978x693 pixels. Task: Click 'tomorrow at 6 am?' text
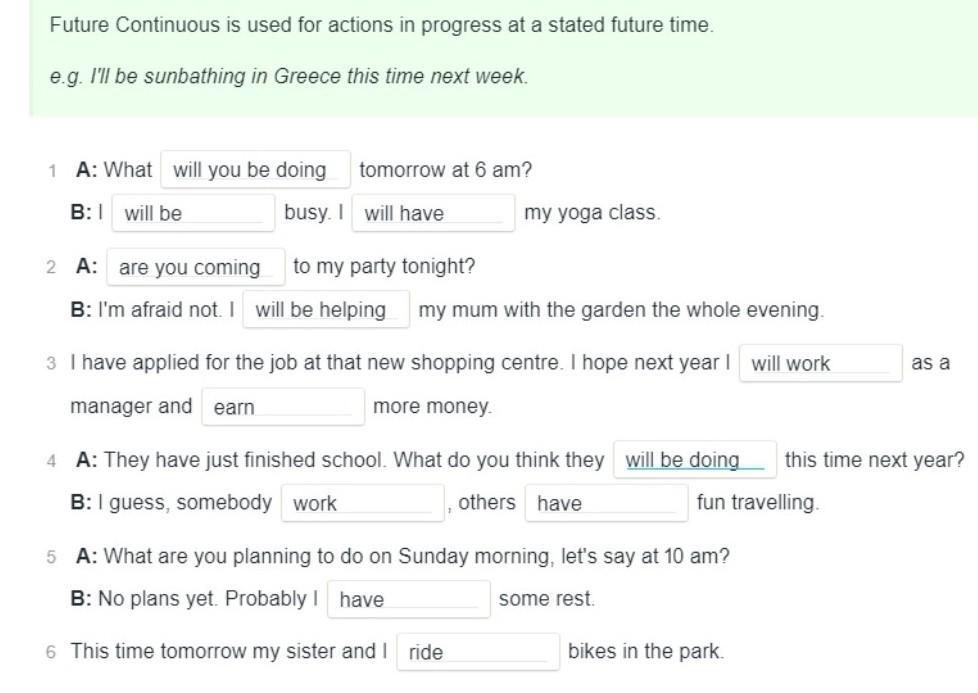click(445, 170)
